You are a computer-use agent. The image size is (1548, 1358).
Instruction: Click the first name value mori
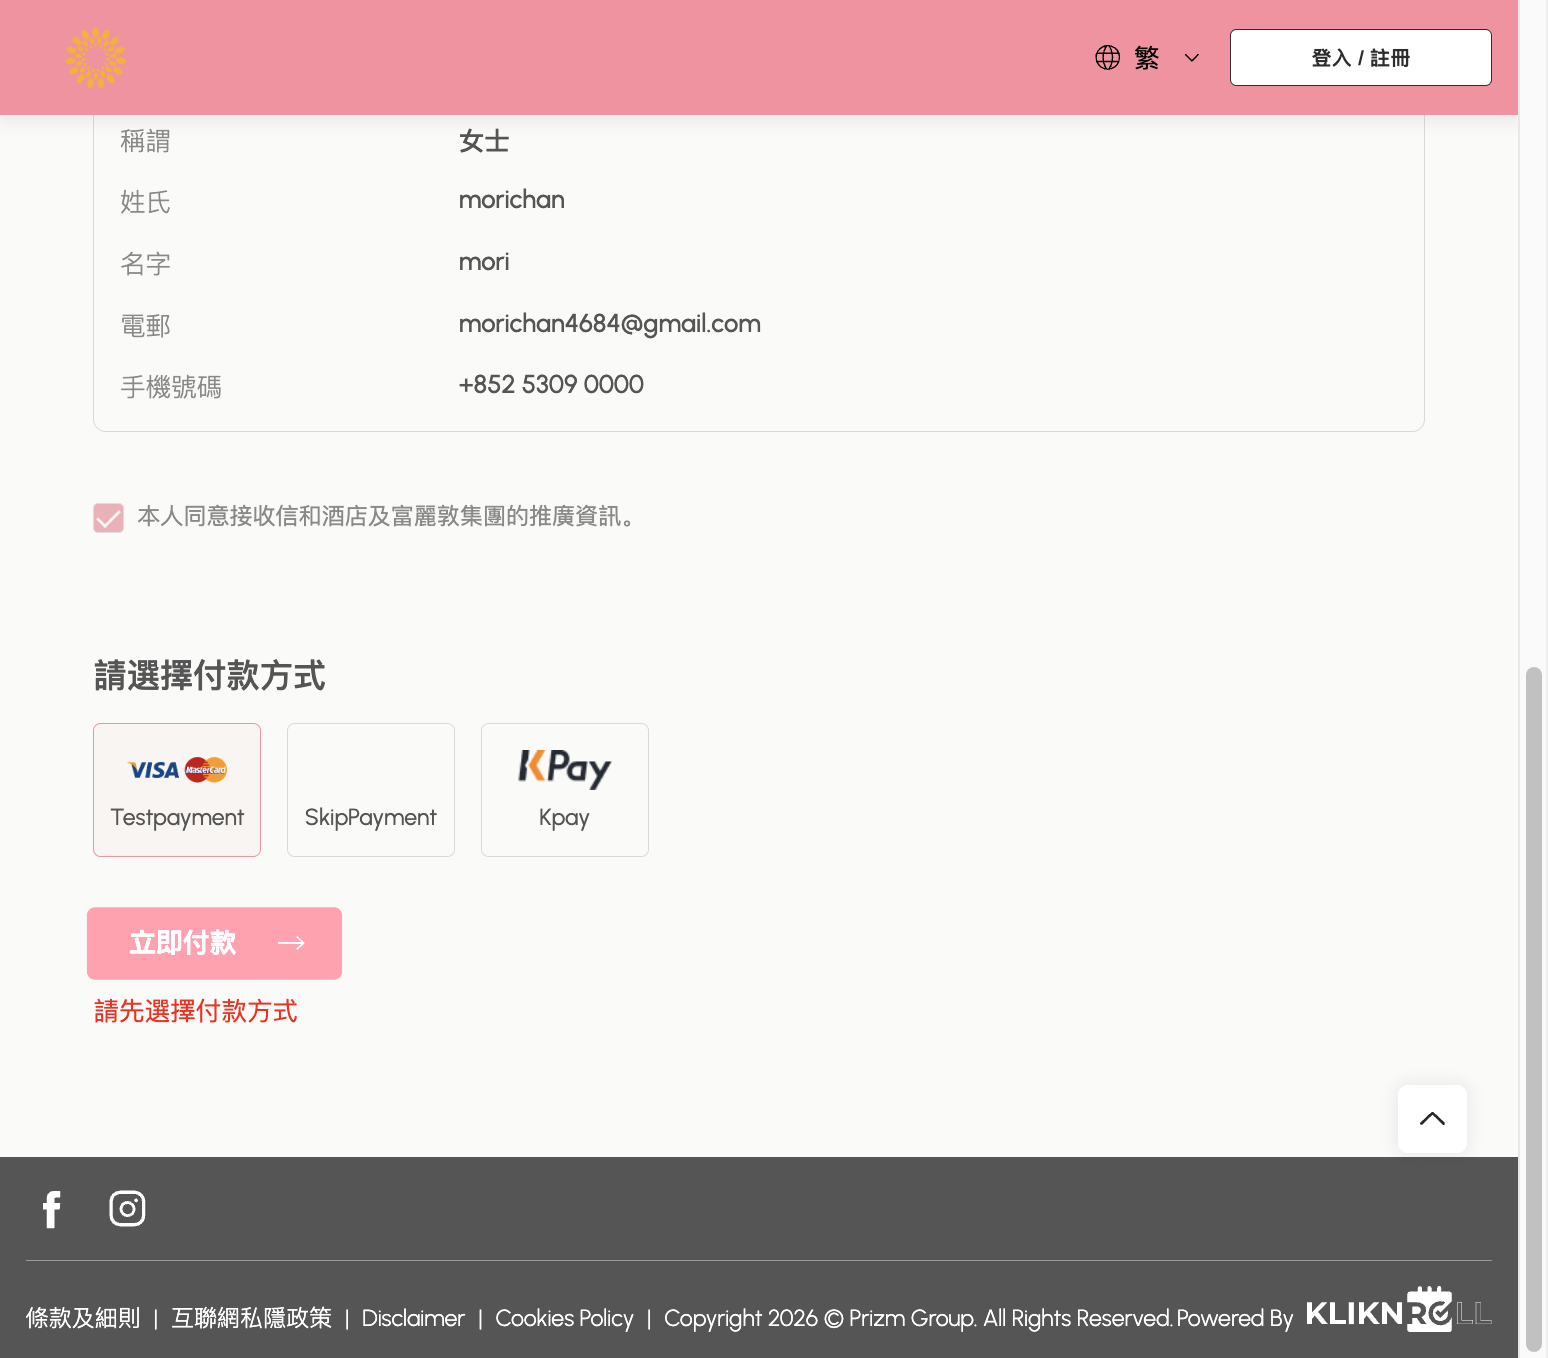[484, 262]
